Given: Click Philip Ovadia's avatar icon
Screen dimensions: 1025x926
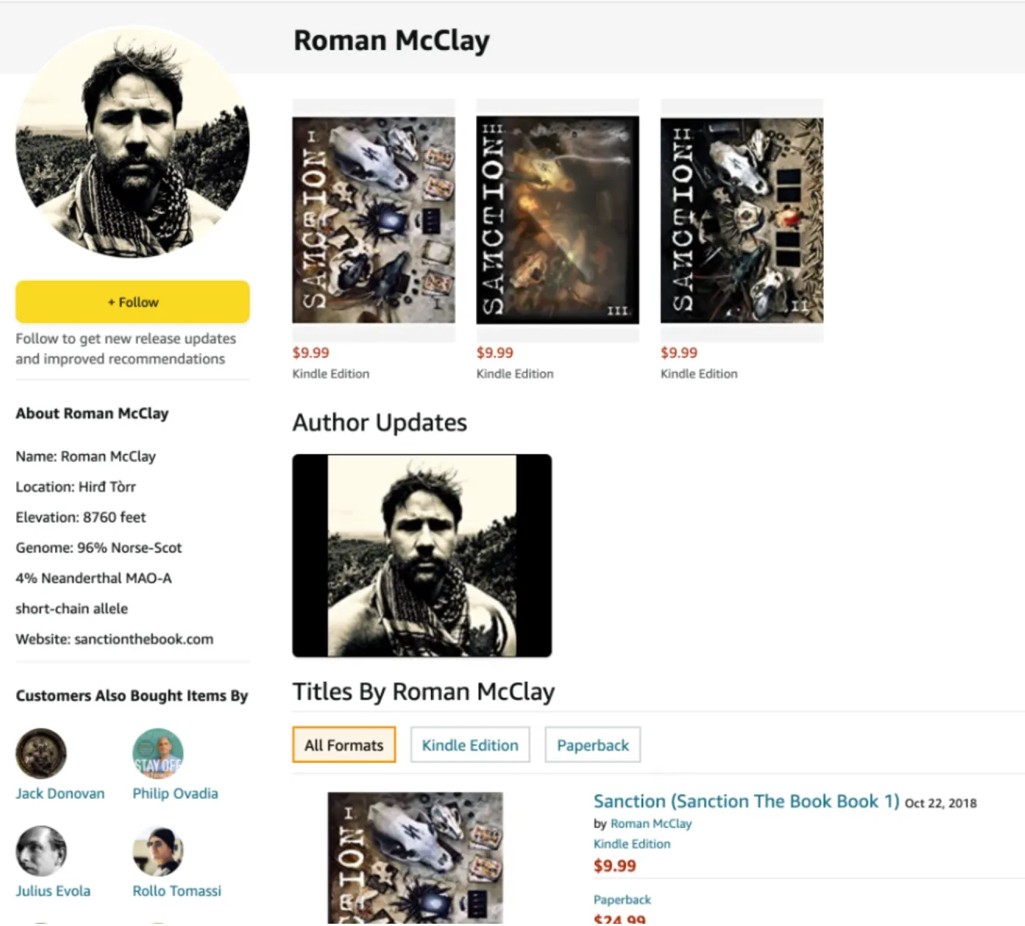Looking at the screenshot, I should point(158,753).
